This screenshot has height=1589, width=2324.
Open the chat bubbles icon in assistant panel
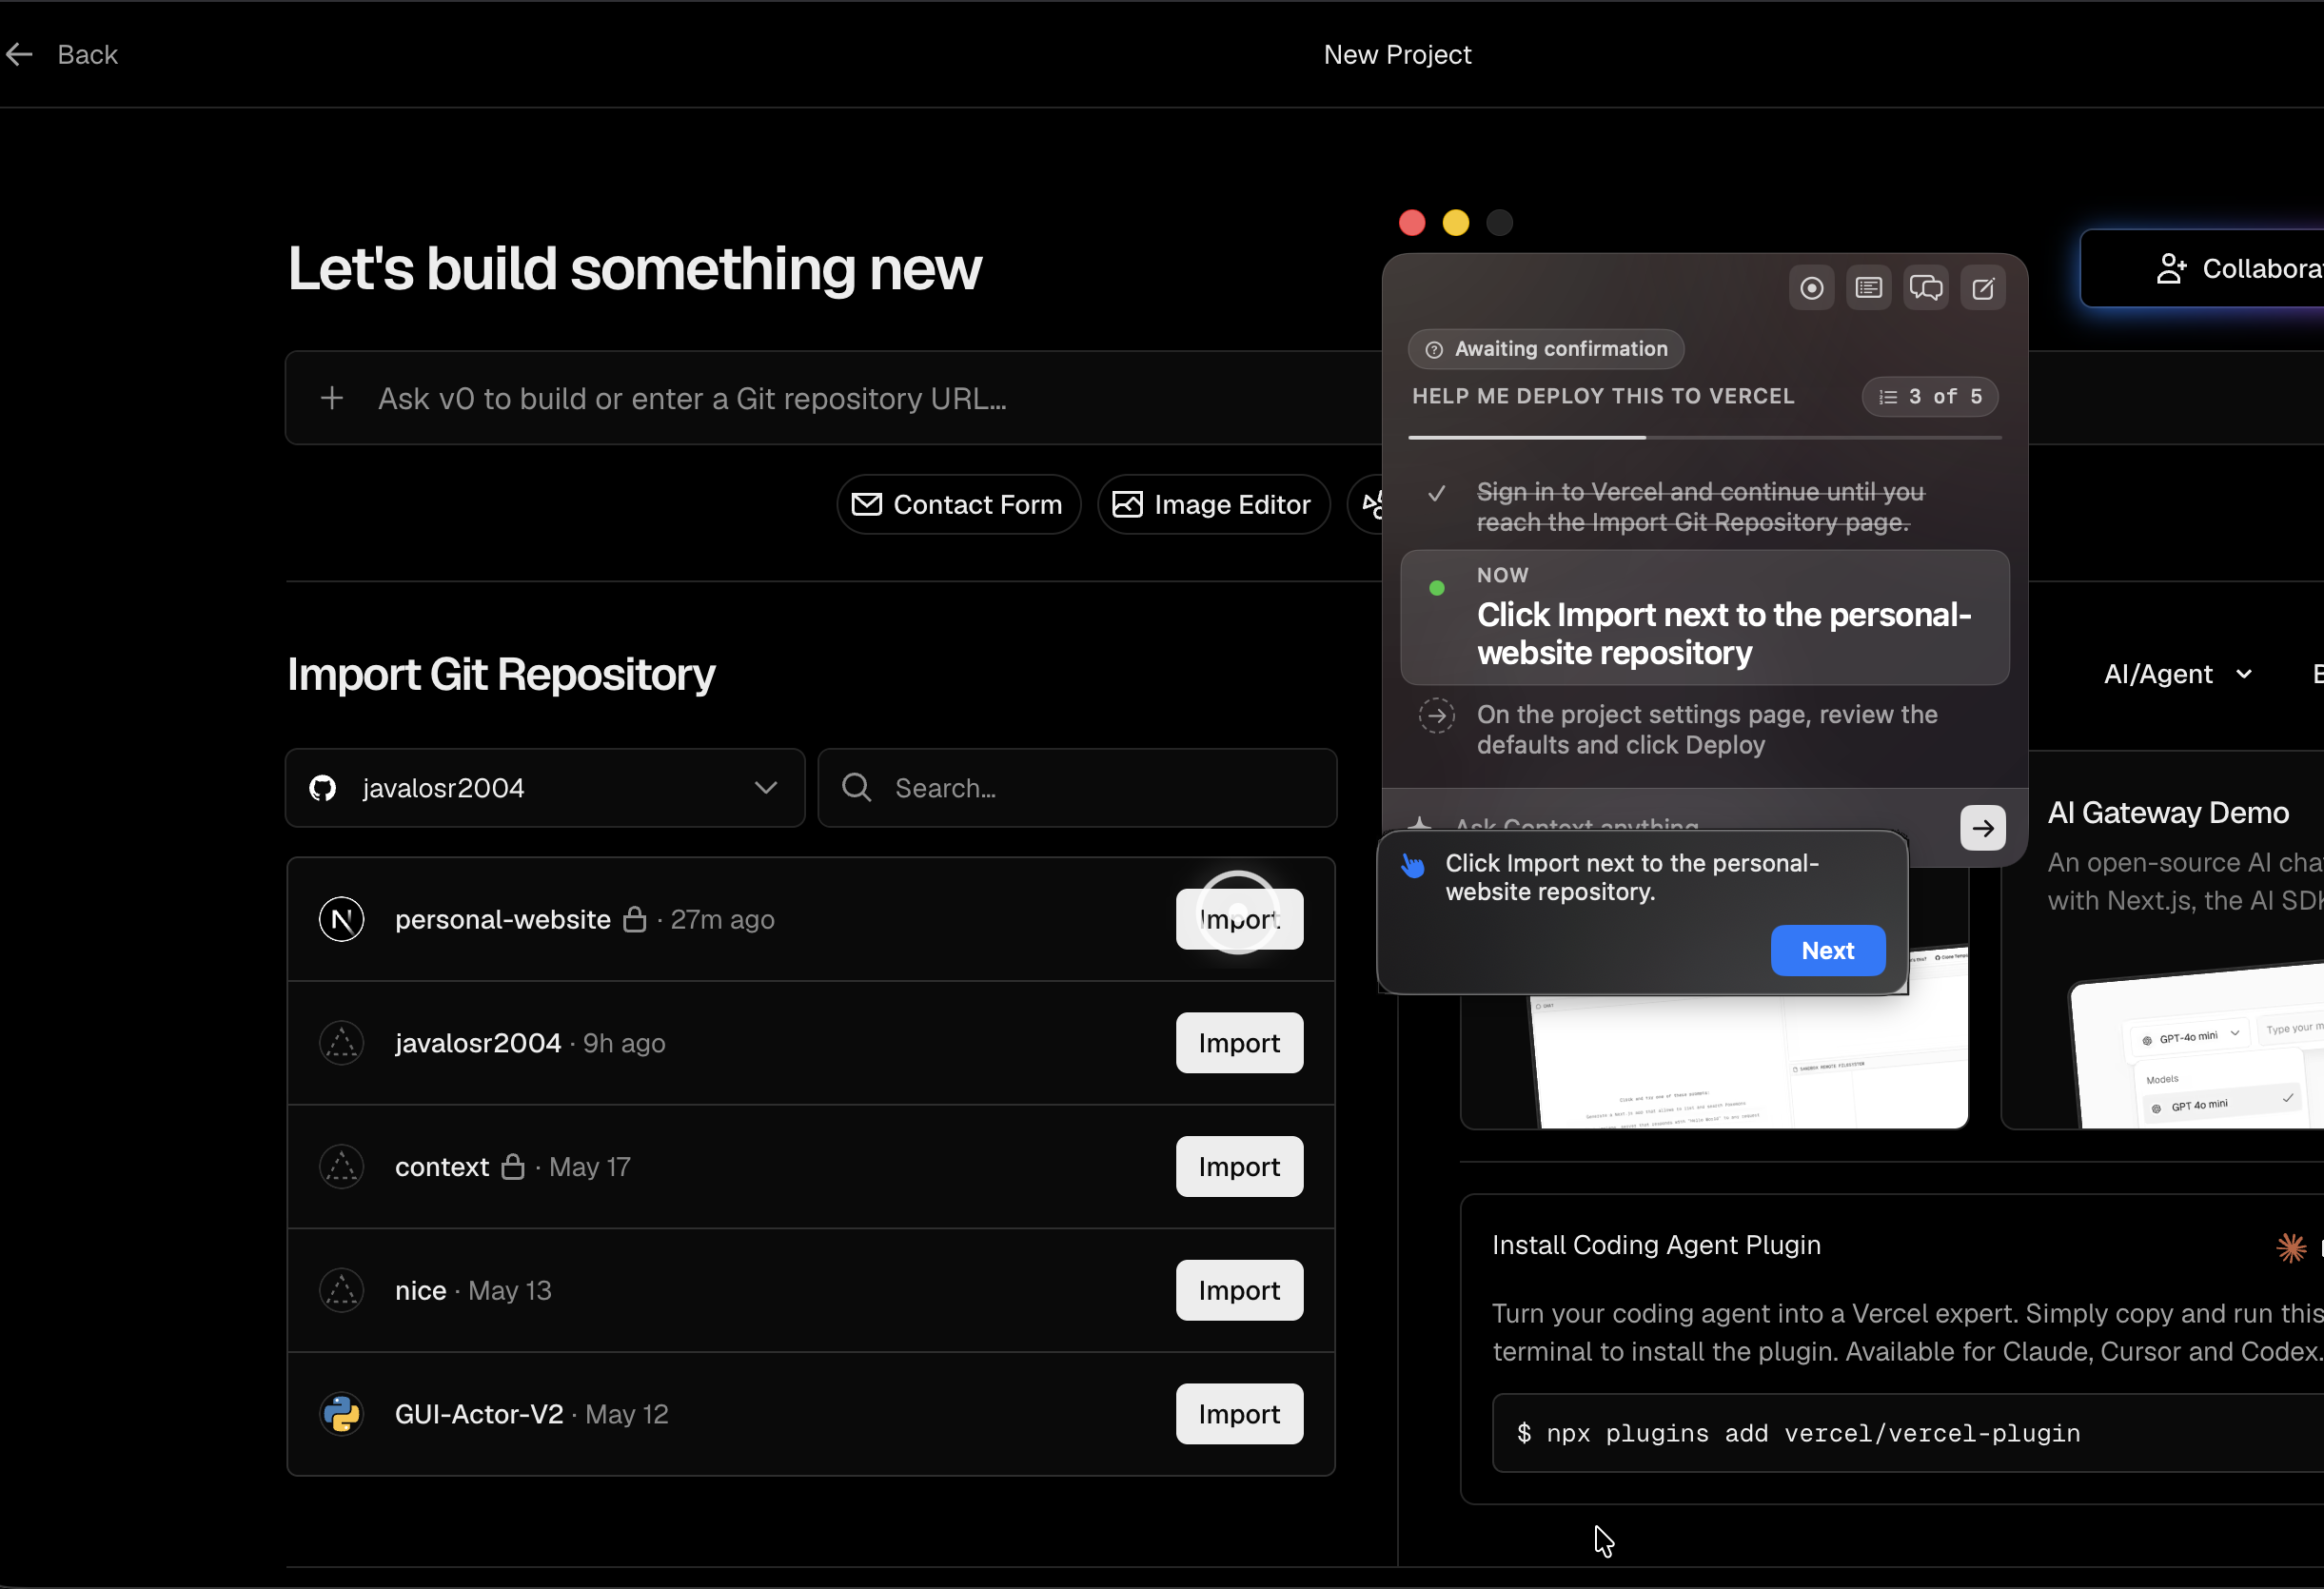click(1926, 288)
